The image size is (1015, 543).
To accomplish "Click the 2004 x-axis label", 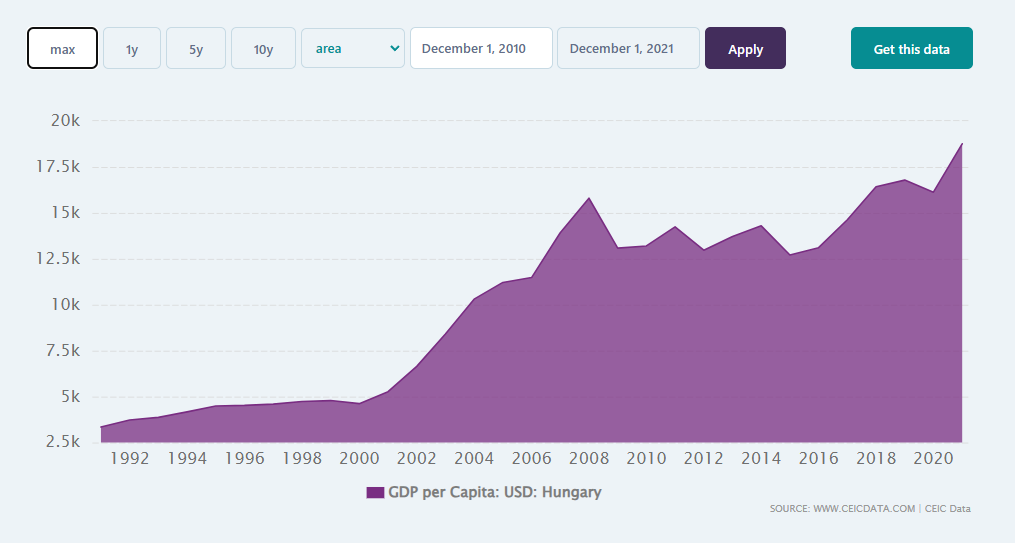I will point(474,458).
